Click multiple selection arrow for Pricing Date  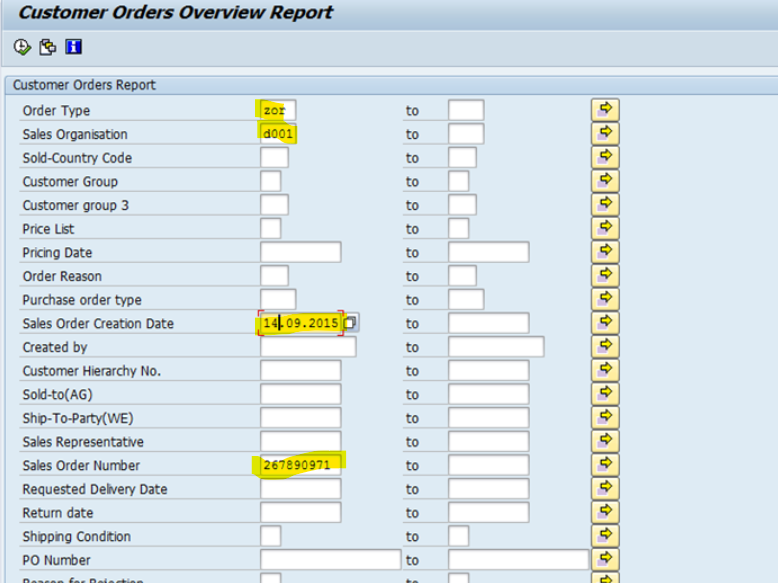[605, 252]
